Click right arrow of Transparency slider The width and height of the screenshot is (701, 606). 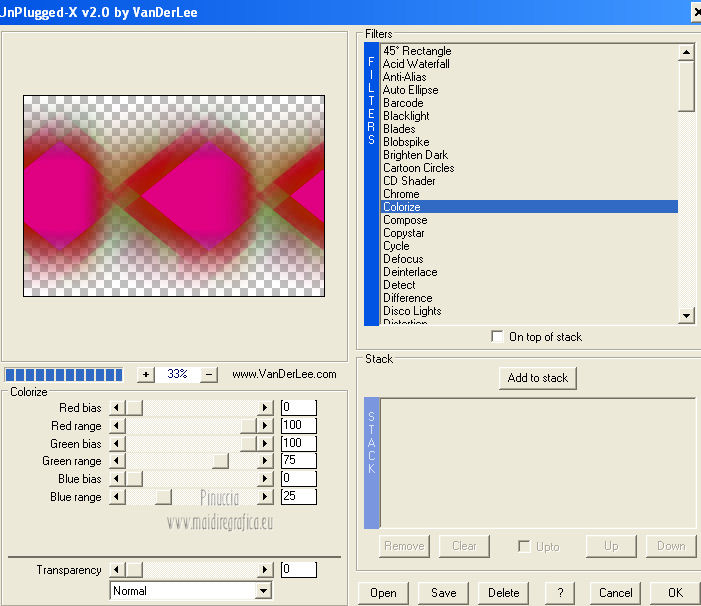point(265,569)
